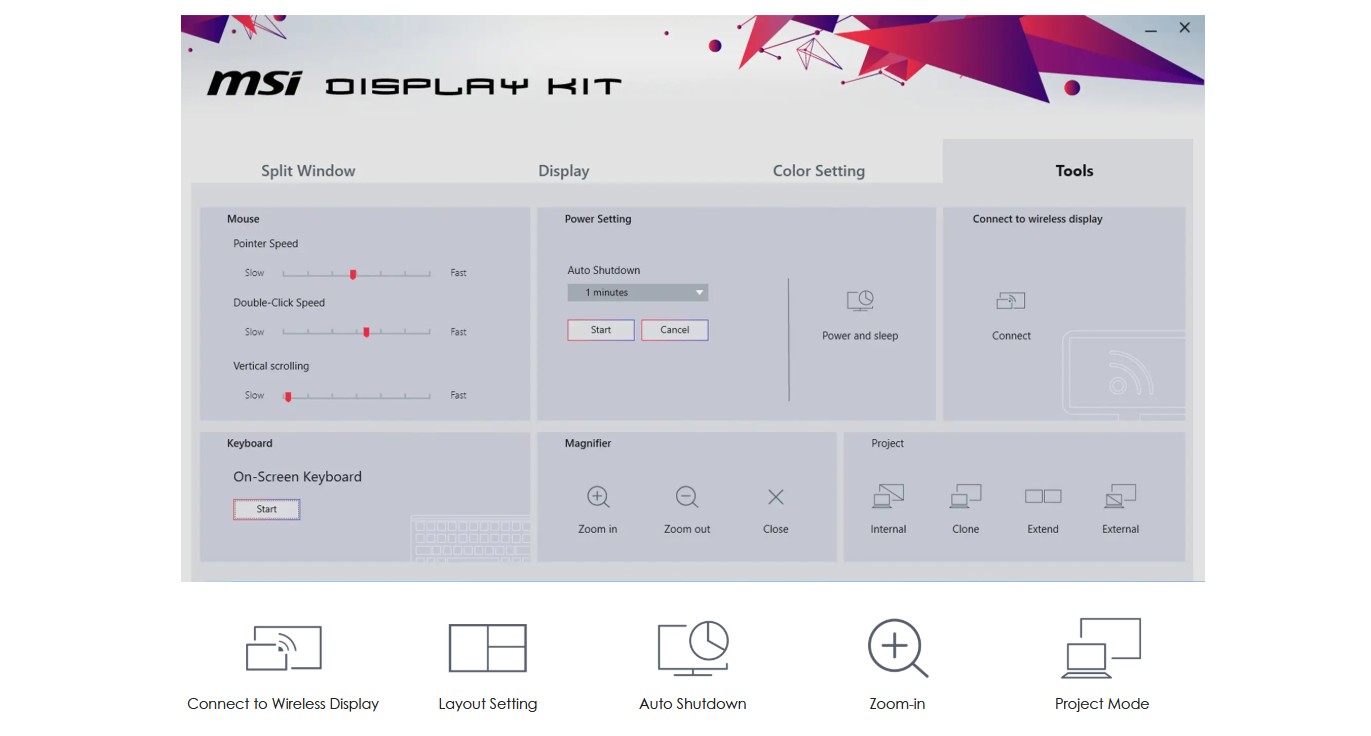The height and width of the screenshot is (736, 1371).
Task: Click the Pointer Speed slider handle
Action: pyautogui.click(x=353, y=274)
